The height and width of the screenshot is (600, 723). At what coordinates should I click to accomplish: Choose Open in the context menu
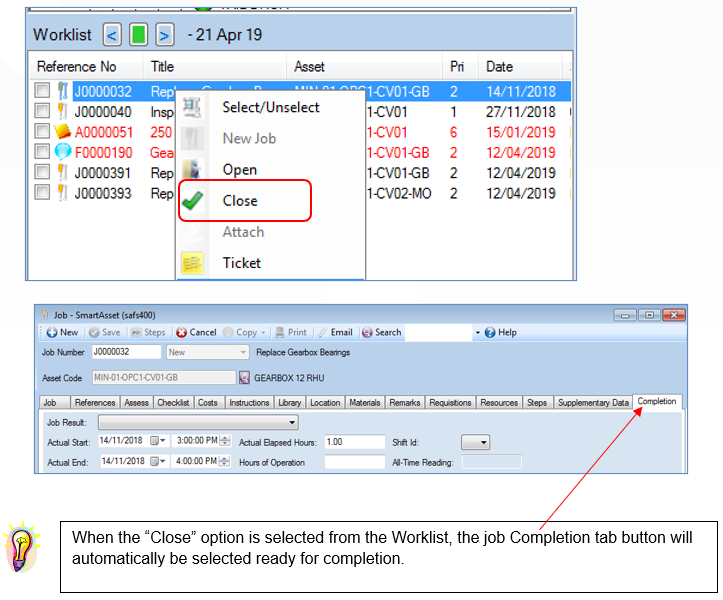(271, 170)
